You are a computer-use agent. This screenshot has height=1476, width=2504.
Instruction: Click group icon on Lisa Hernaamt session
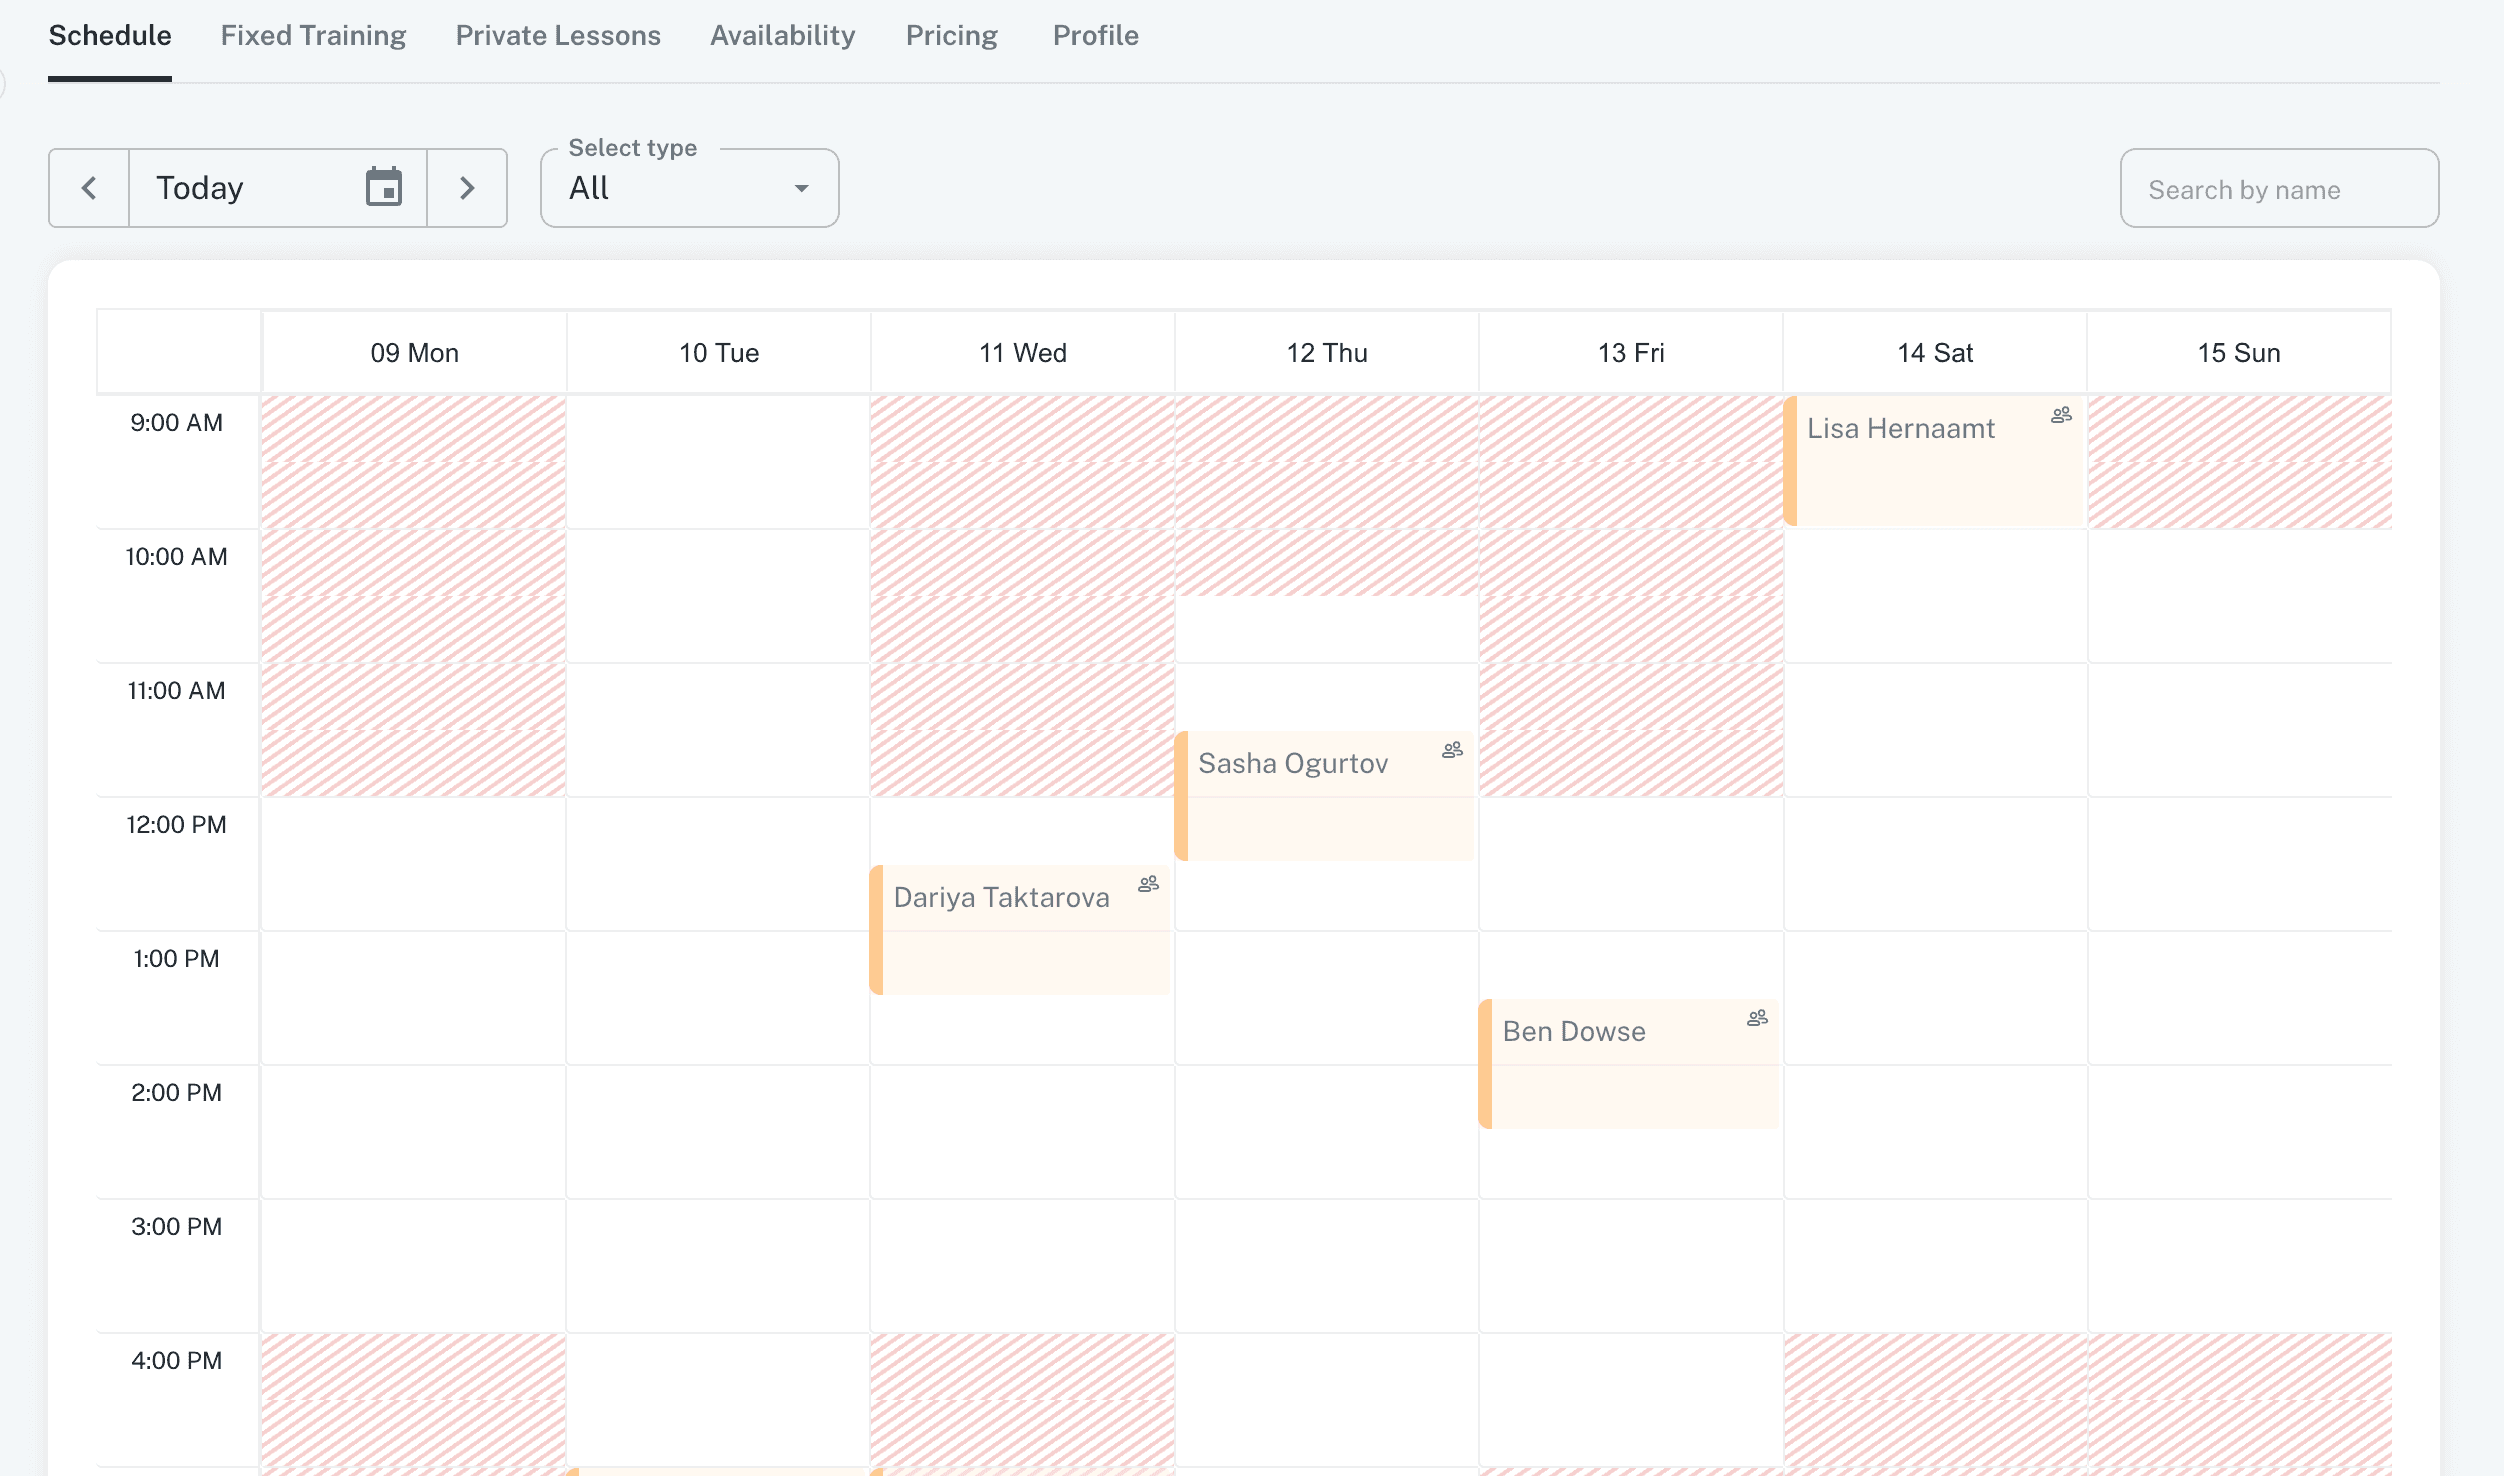click(2061, 415)
